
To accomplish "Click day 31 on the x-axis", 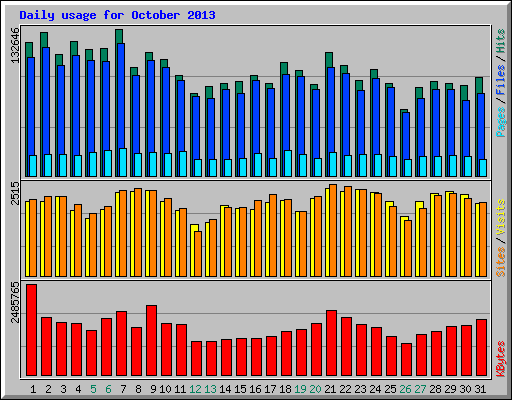I will click(480, 389).
